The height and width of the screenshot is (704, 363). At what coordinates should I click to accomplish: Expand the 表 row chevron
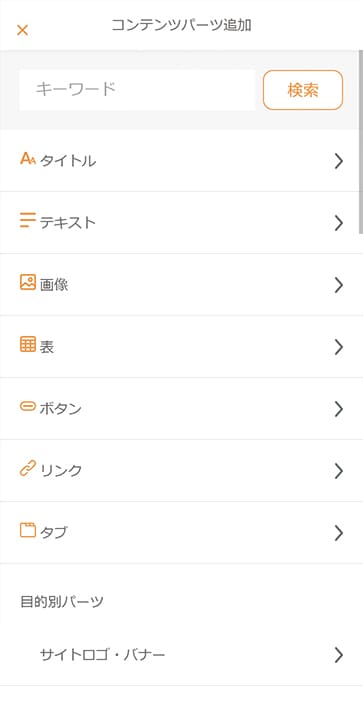[x=339, y=347]
